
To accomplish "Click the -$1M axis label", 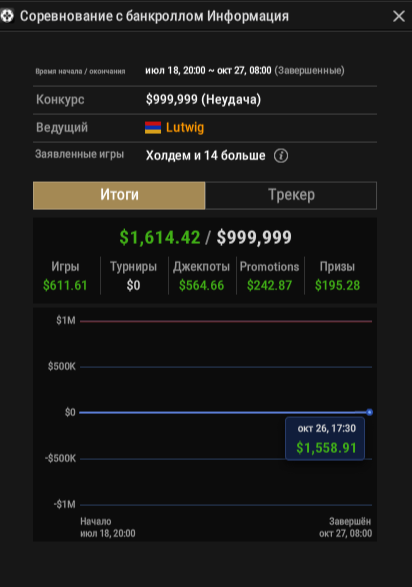I will coord(64,504).
